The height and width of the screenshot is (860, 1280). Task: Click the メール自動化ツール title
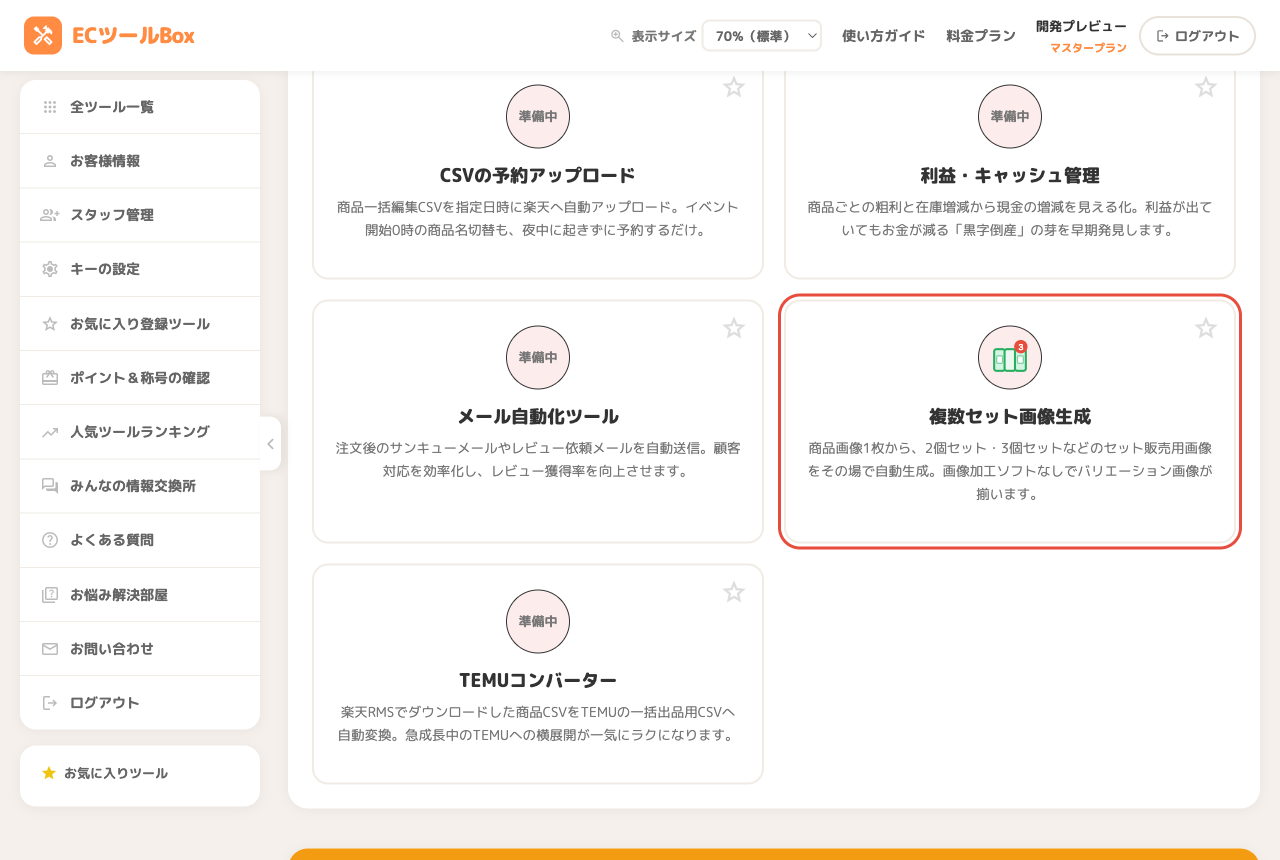(538, 416)
